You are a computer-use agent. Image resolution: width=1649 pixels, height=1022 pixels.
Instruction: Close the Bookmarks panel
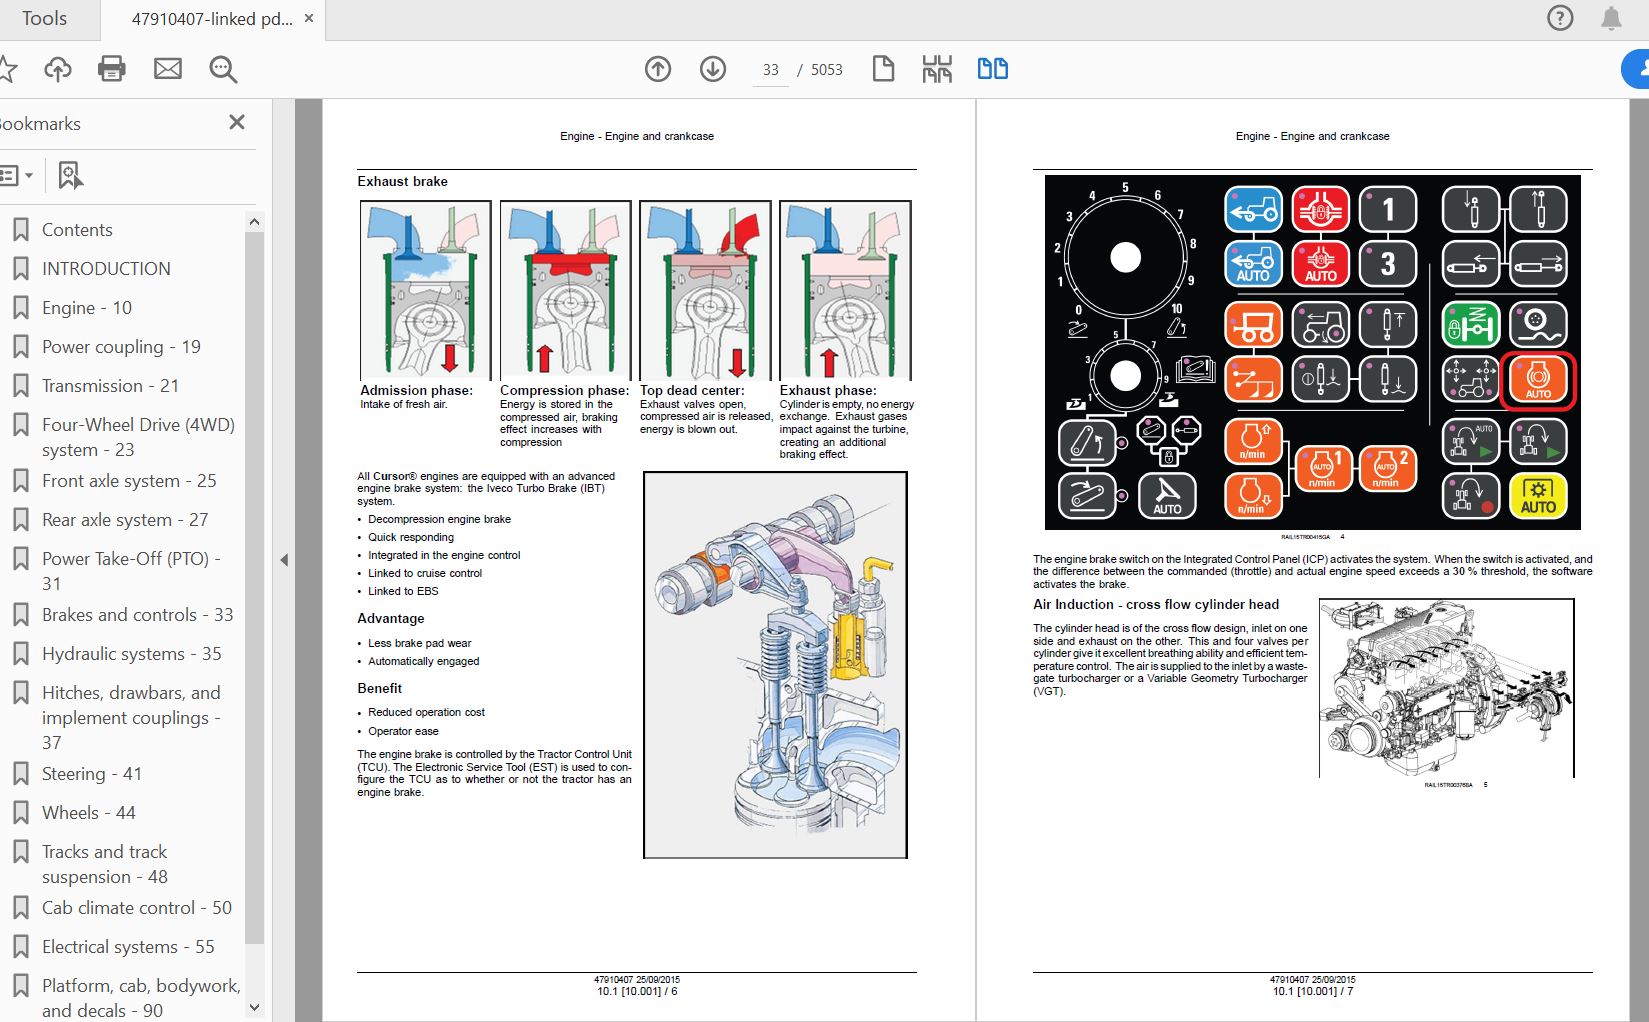[237, 122]
